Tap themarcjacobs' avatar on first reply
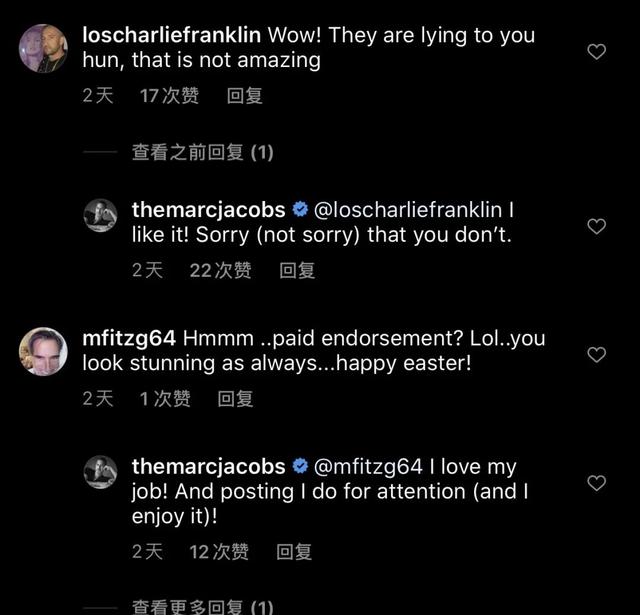This screenshot has height=615, width=640. pyautogui.click(x=101, y=216)
